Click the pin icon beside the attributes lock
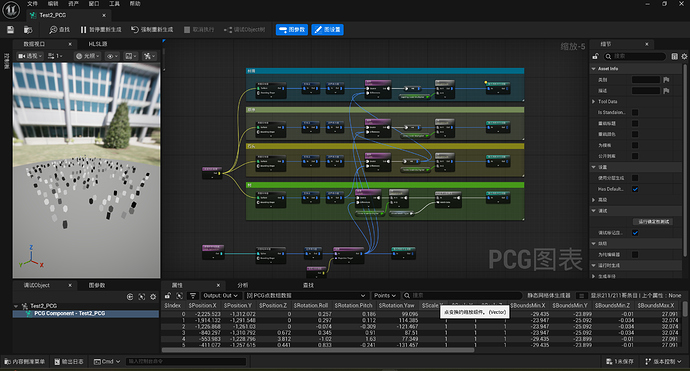Viewport: 690px width, 371px height. tap(179, 295)
